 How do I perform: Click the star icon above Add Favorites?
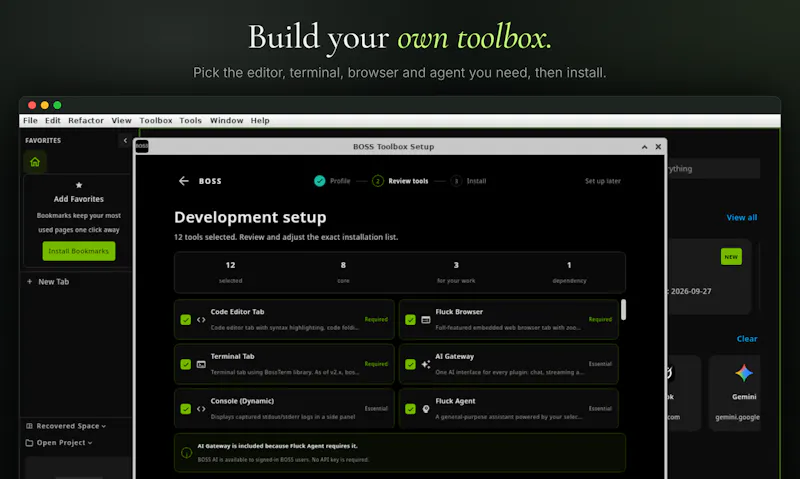pos(79,185)
